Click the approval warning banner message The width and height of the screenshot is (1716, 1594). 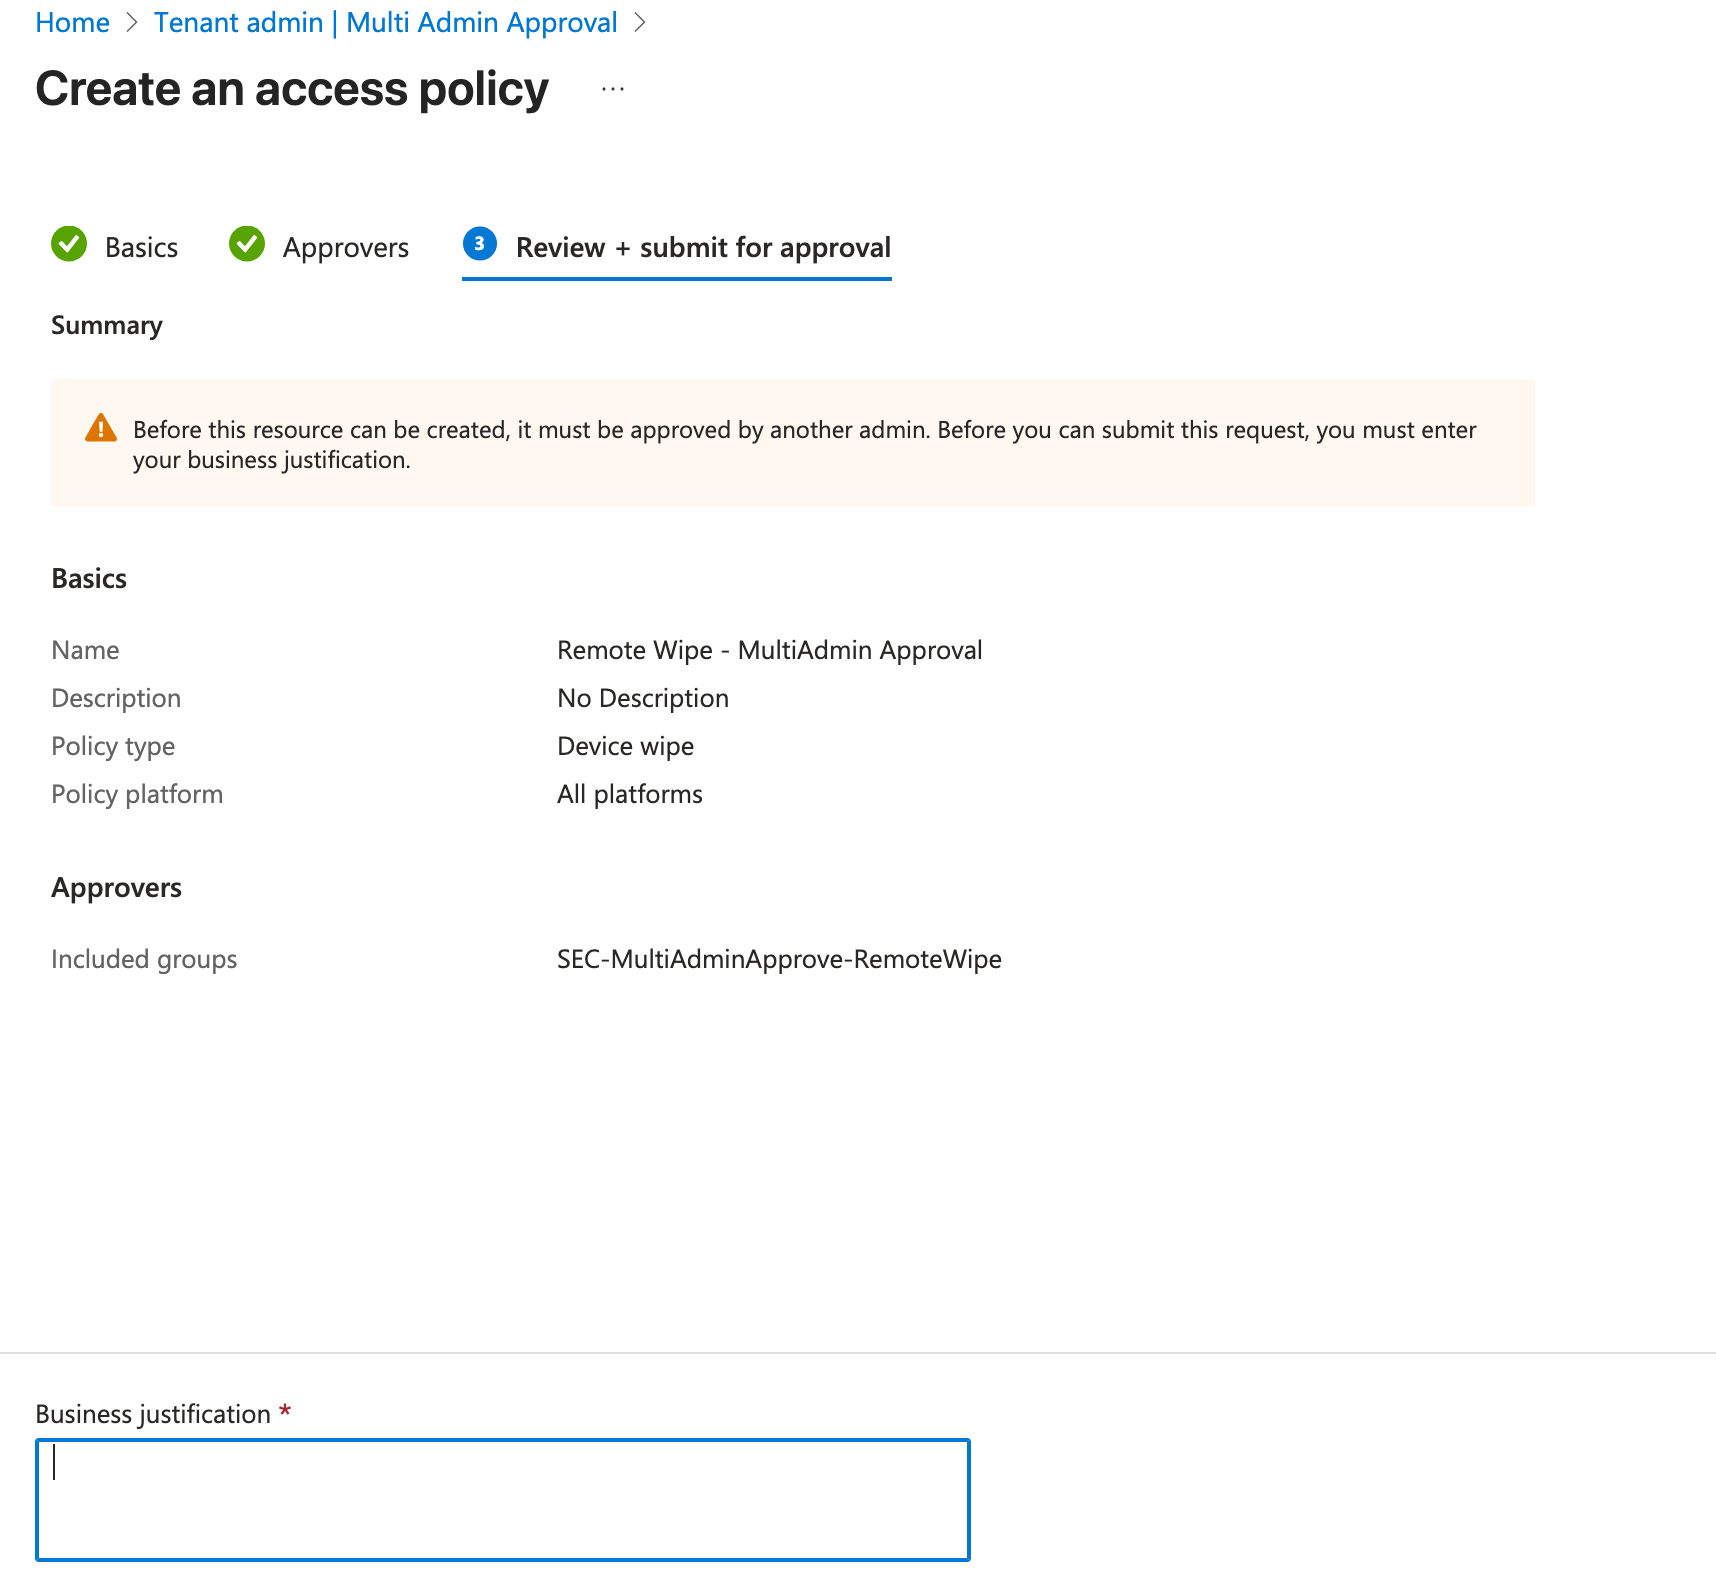click(x=804, y=445)
